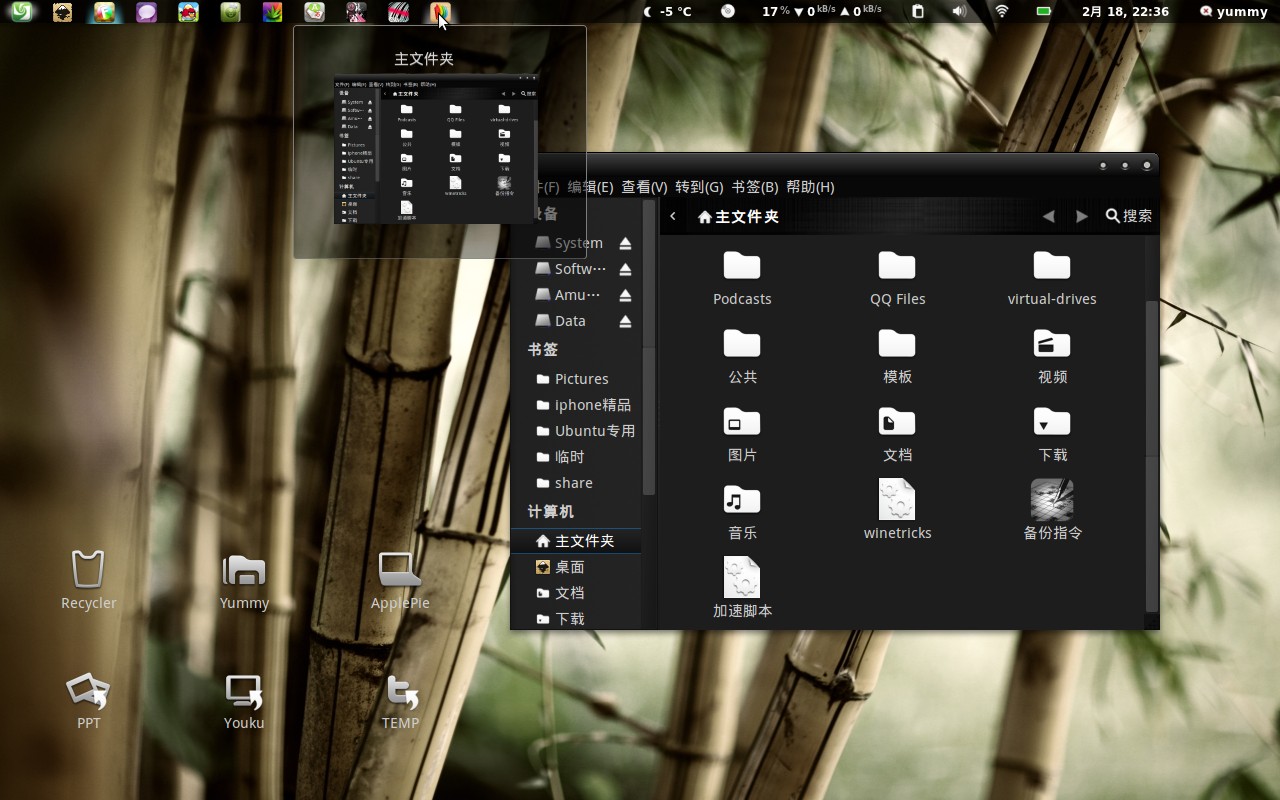The width and height of the screenshot is (1280, 800).
Task: Select the TEMP desktop shortcut
Action: click(400, 700)
